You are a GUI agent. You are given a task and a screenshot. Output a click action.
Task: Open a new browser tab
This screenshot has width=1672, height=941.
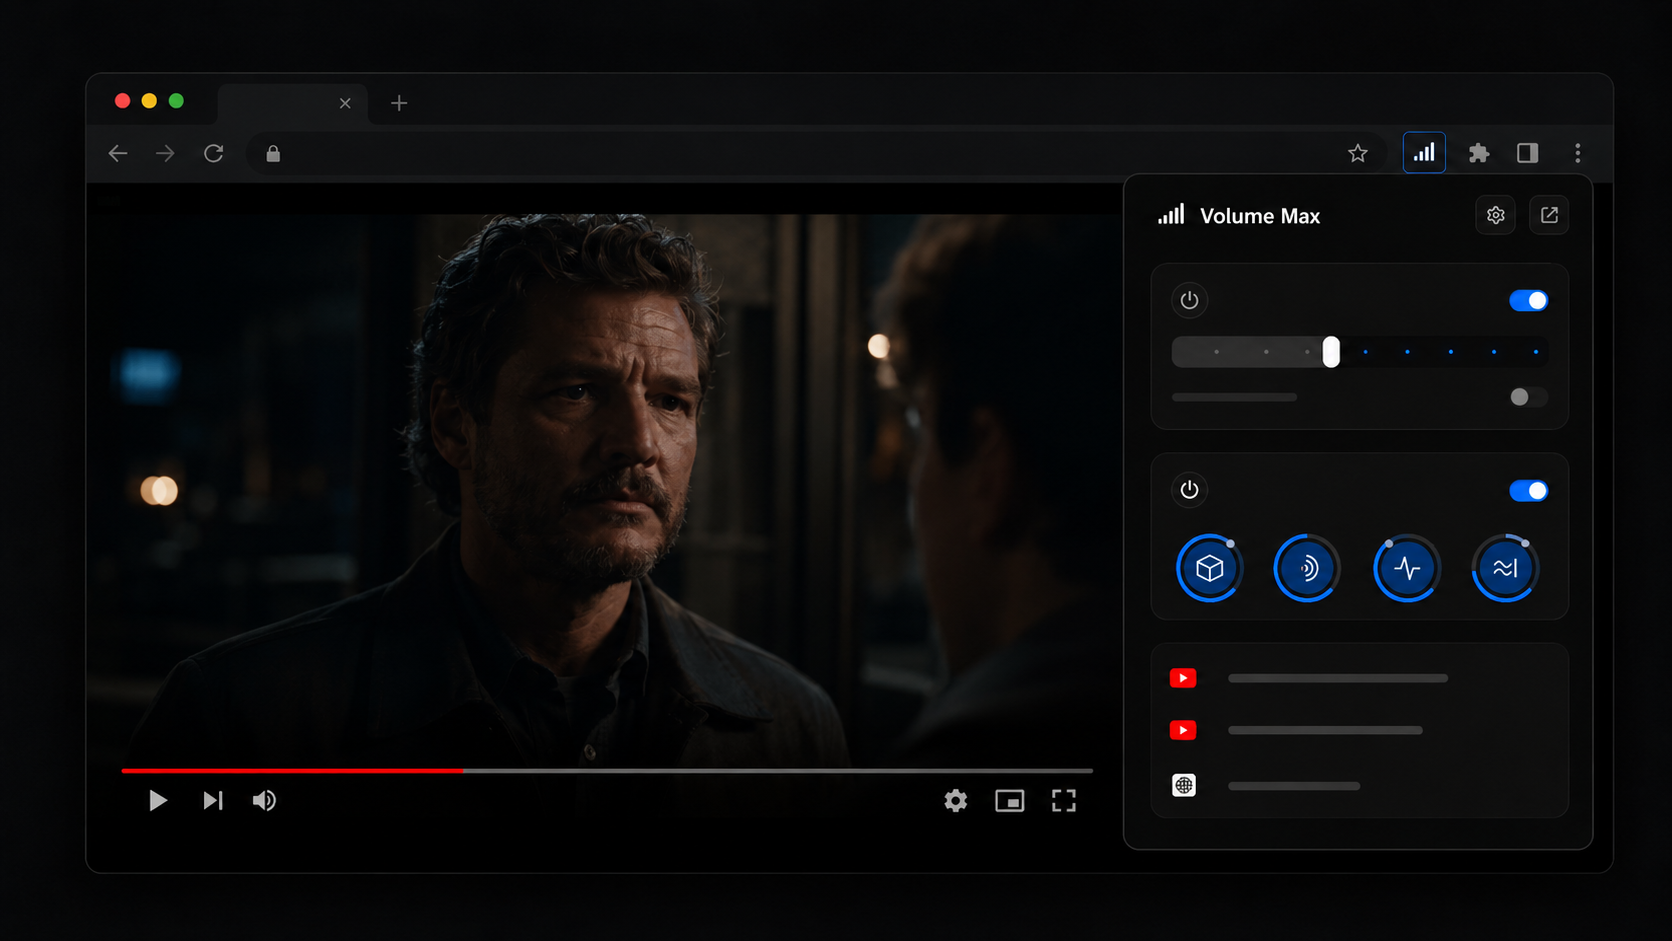tap(399, 103)
